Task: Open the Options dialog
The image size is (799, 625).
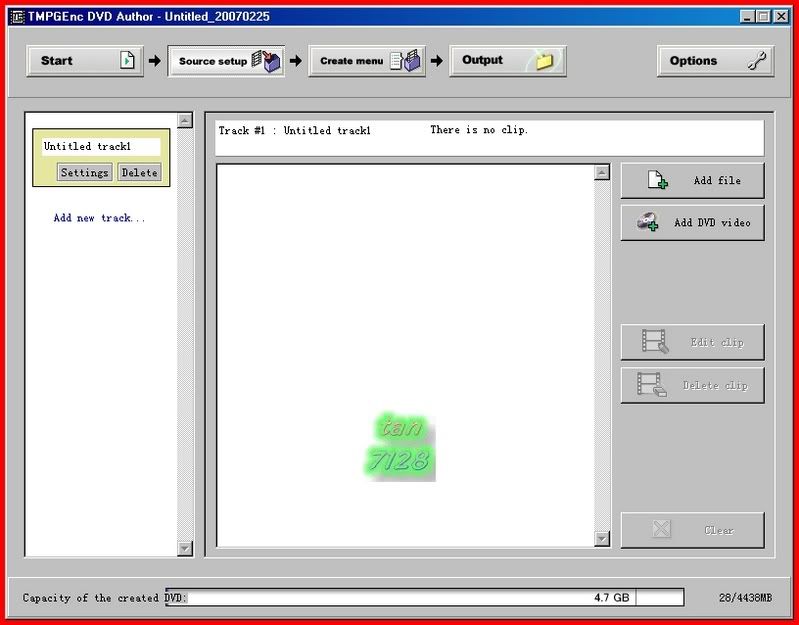Action: (x=715, y=61)
